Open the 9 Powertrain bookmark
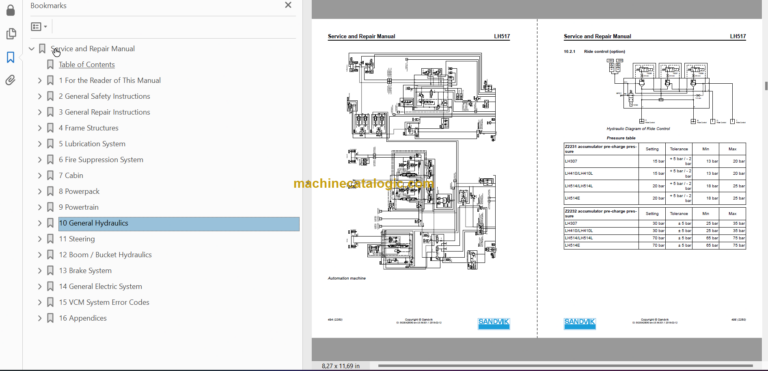 pyautogui.click(x=78, y=207)
